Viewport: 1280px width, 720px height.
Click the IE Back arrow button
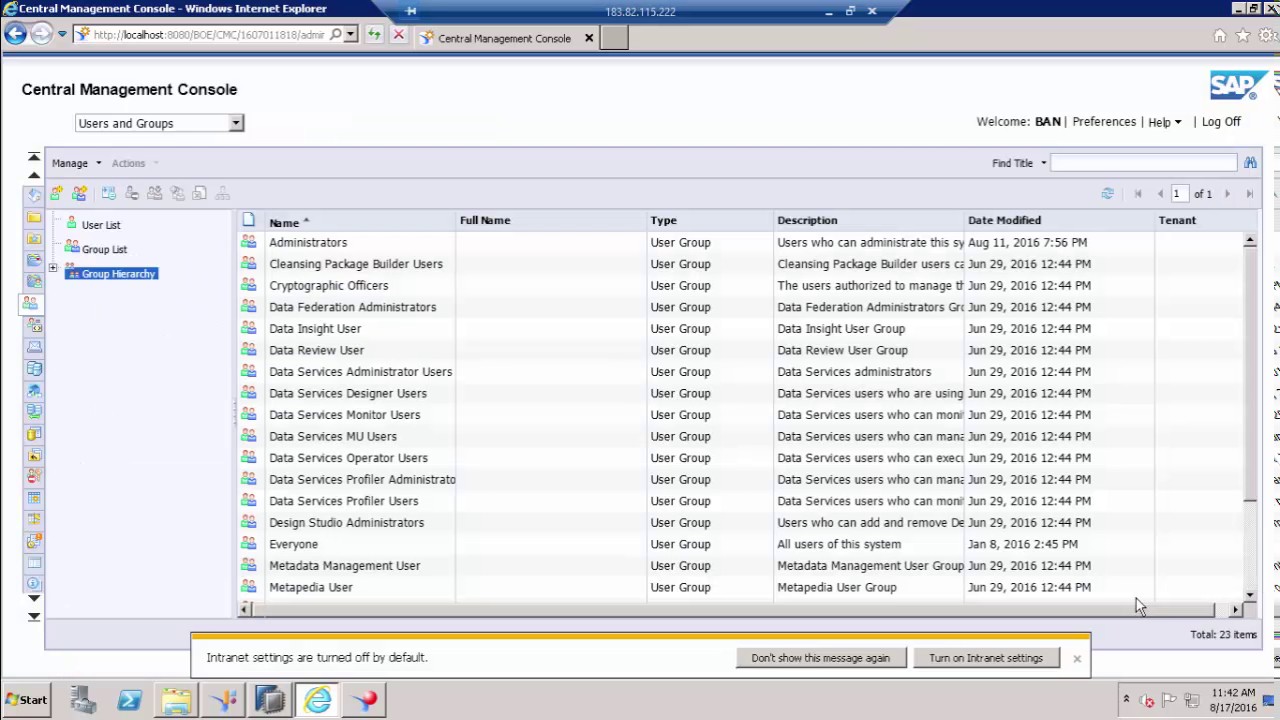tap(15, 34)
